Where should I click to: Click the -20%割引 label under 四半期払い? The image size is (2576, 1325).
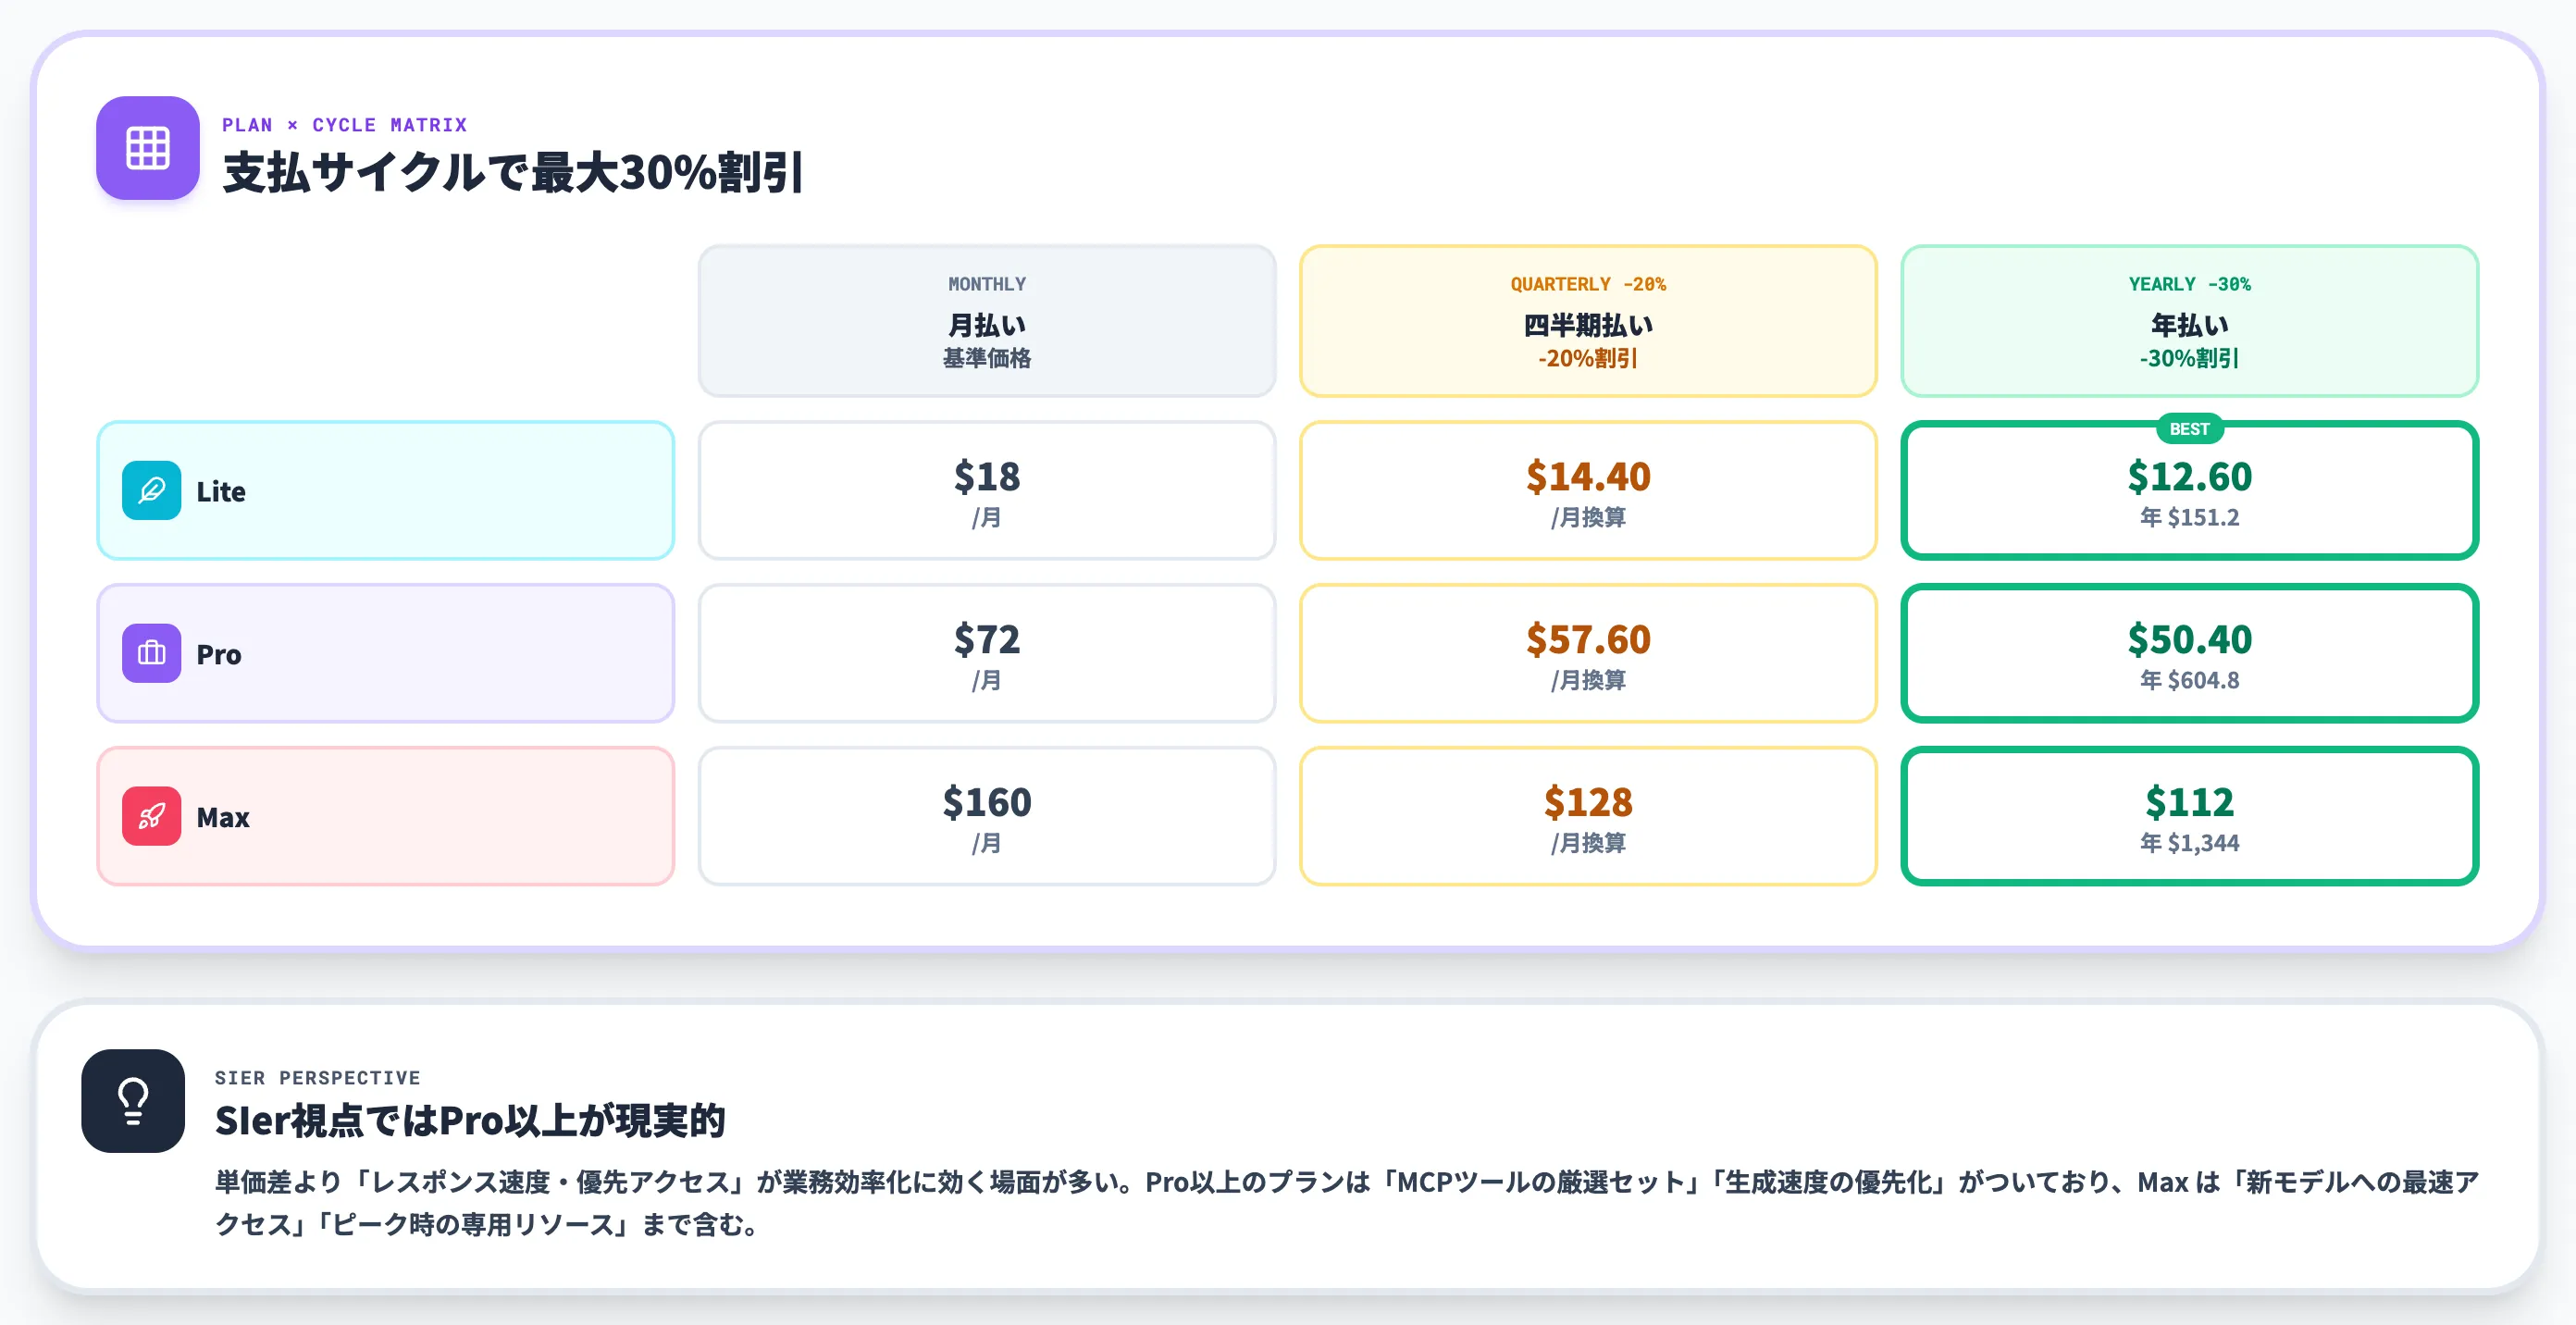coord(1588,358)
